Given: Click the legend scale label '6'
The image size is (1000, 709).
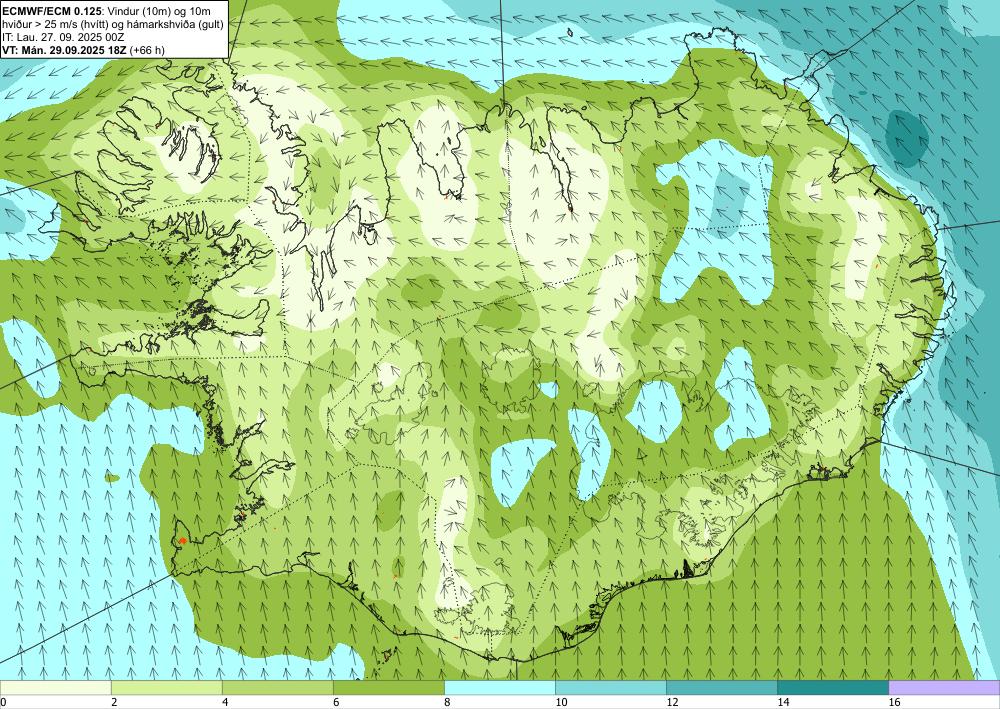Looking at the screenshot, I should [336, 703].
